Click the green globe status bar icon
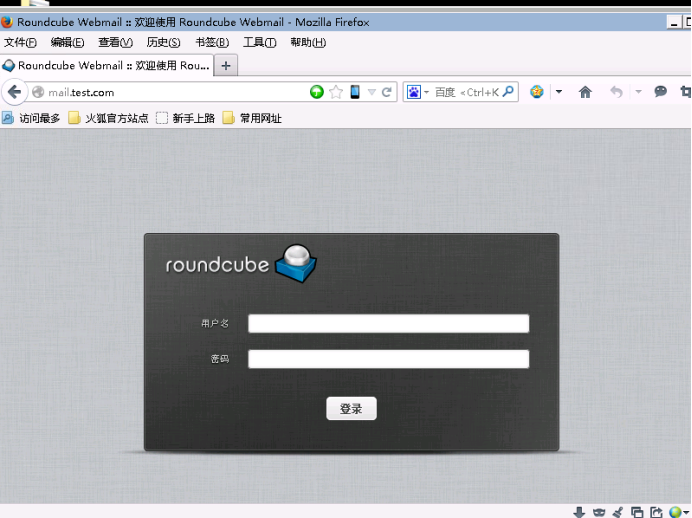This screenshot has width=692, height=518. tap(675, 512)
